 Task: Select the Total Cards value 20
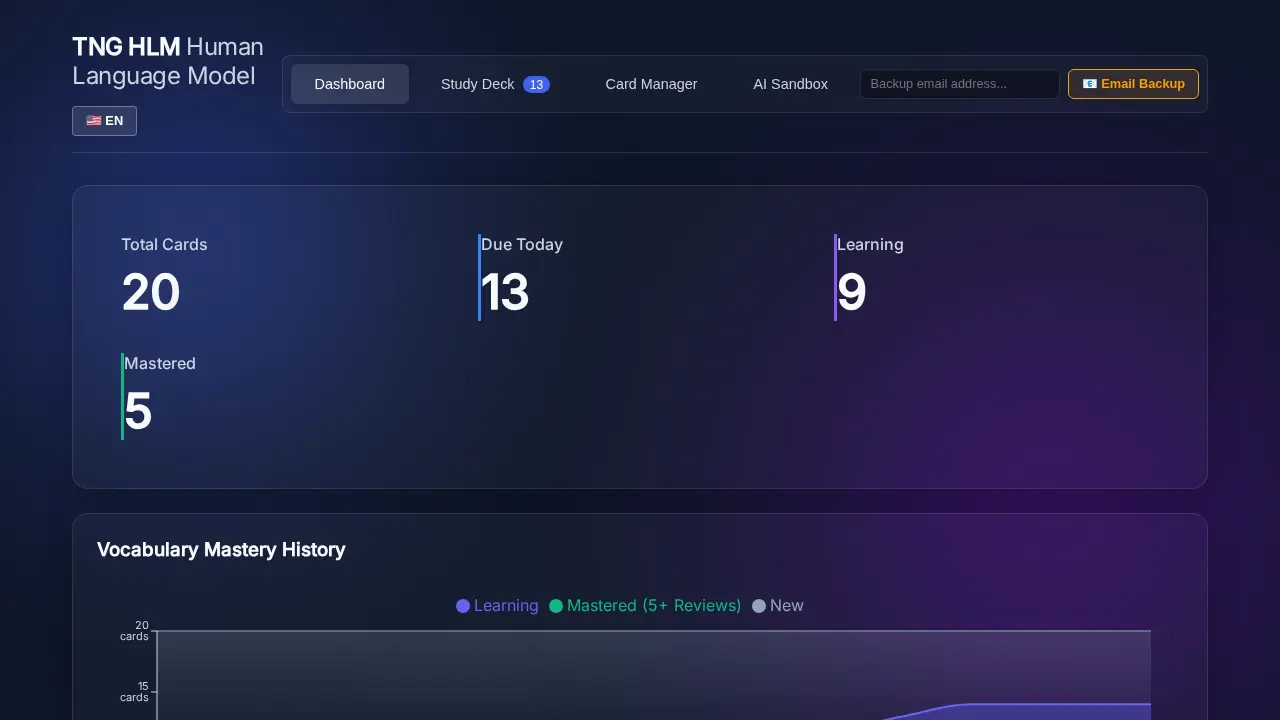point(150,293)
